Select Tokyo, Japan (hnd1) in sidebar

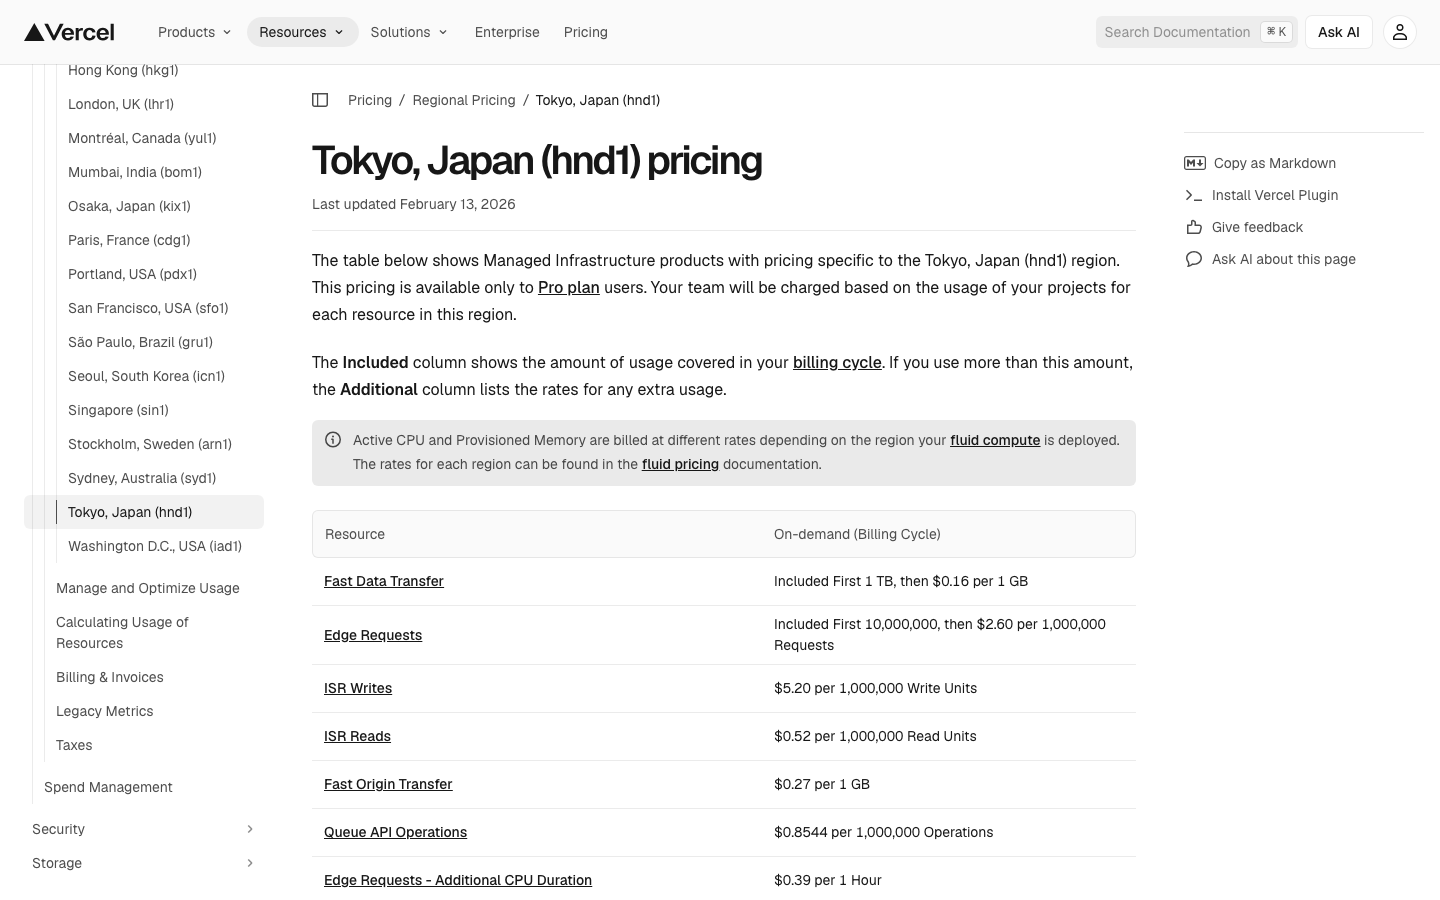pos(144,512)
